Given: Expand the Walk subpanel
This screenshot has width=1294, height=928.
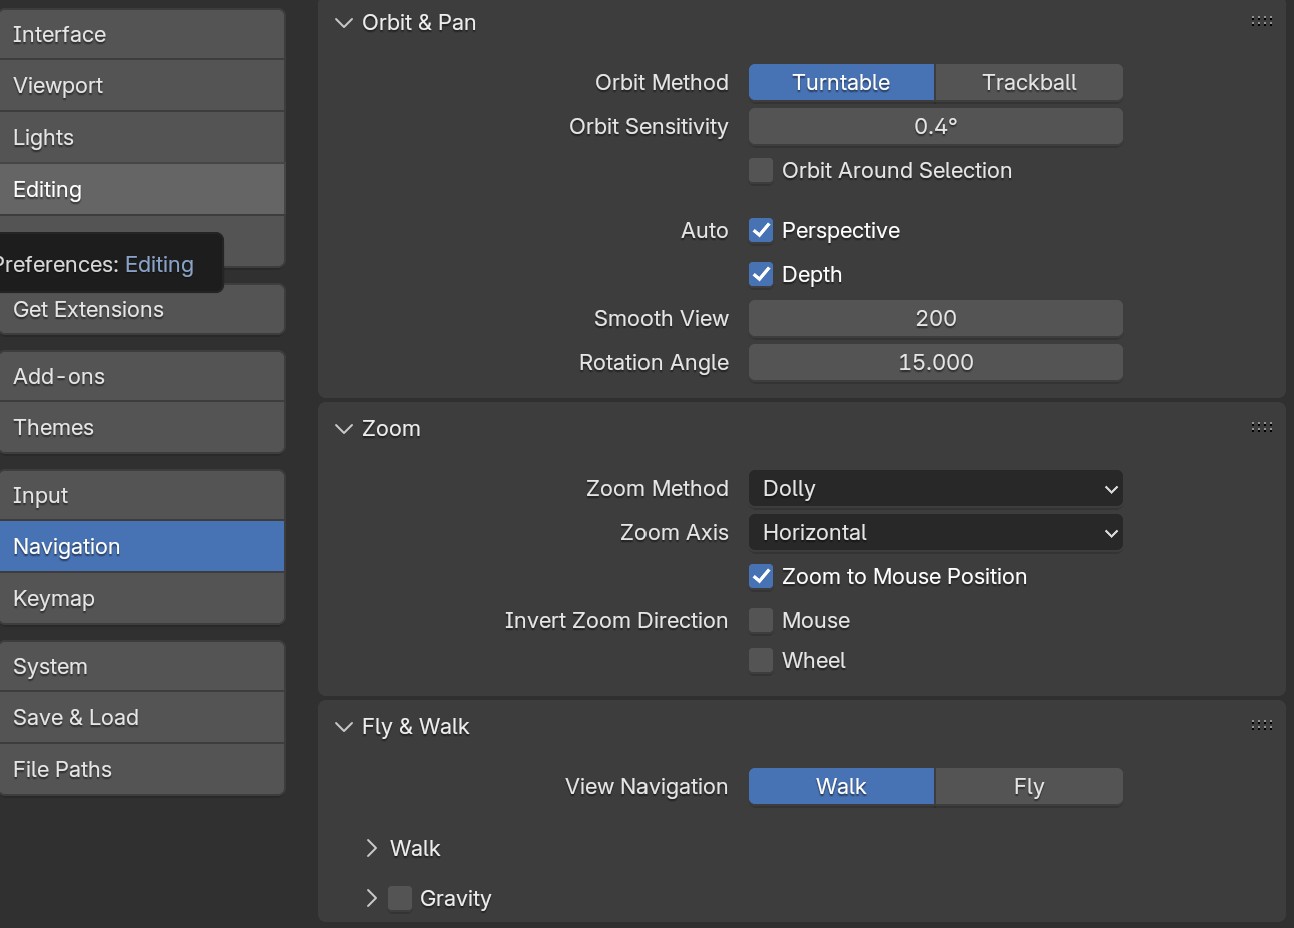Looking at the screenshot, I should click(x=372, y=849).
